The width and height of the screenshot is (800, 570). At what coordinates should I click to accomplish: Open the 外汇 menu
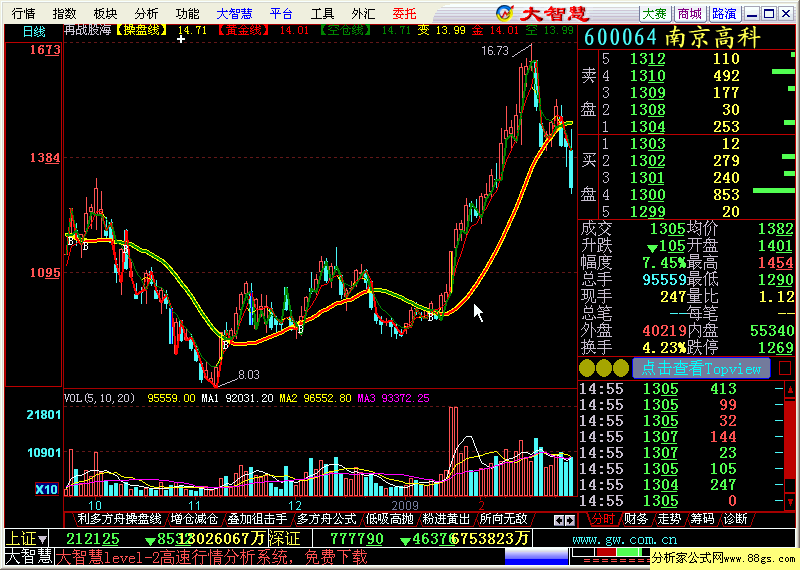pyautogui.click(x=363, y=14)
